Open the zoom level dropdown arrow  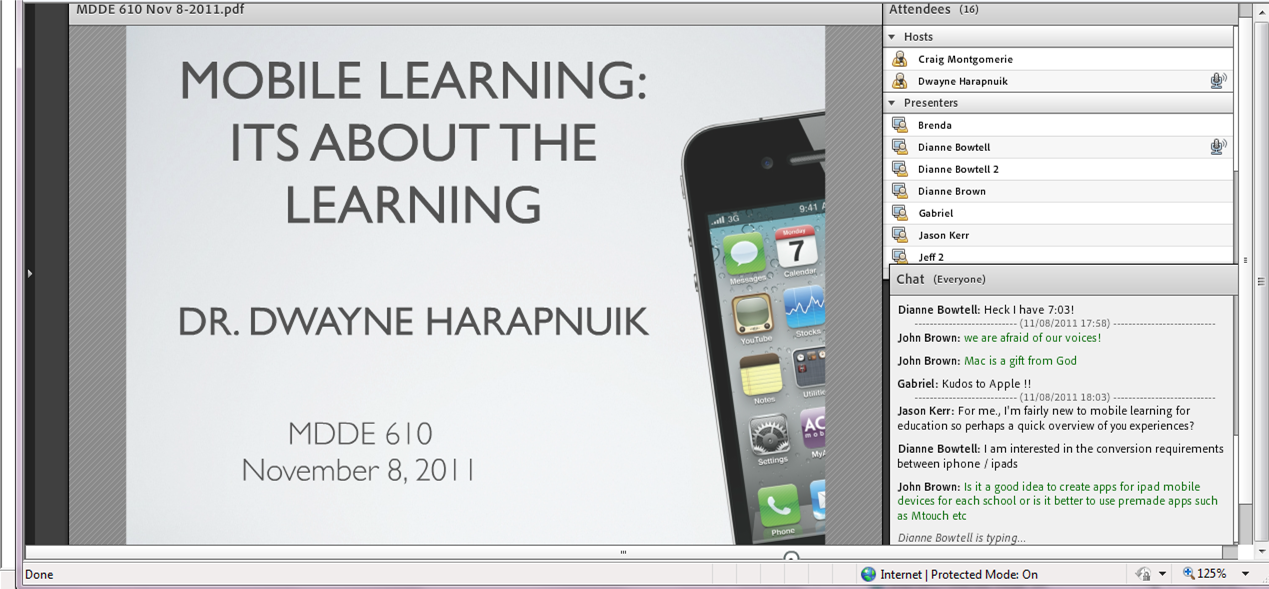[1246, 574]
